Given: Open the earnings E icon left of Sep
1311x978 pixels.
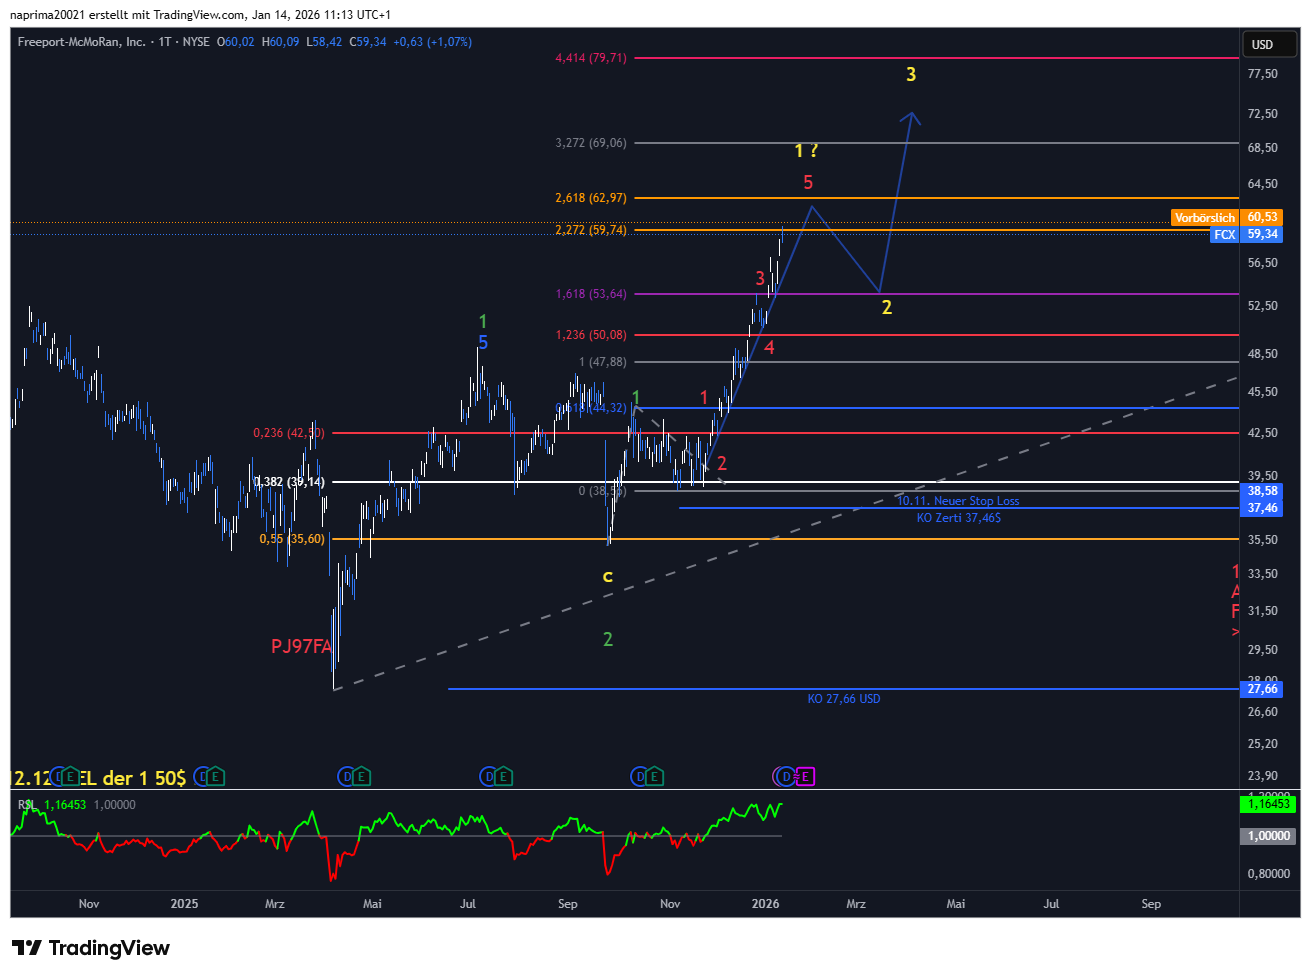Looking at the screenshot, I should click(x=504, y=777).
